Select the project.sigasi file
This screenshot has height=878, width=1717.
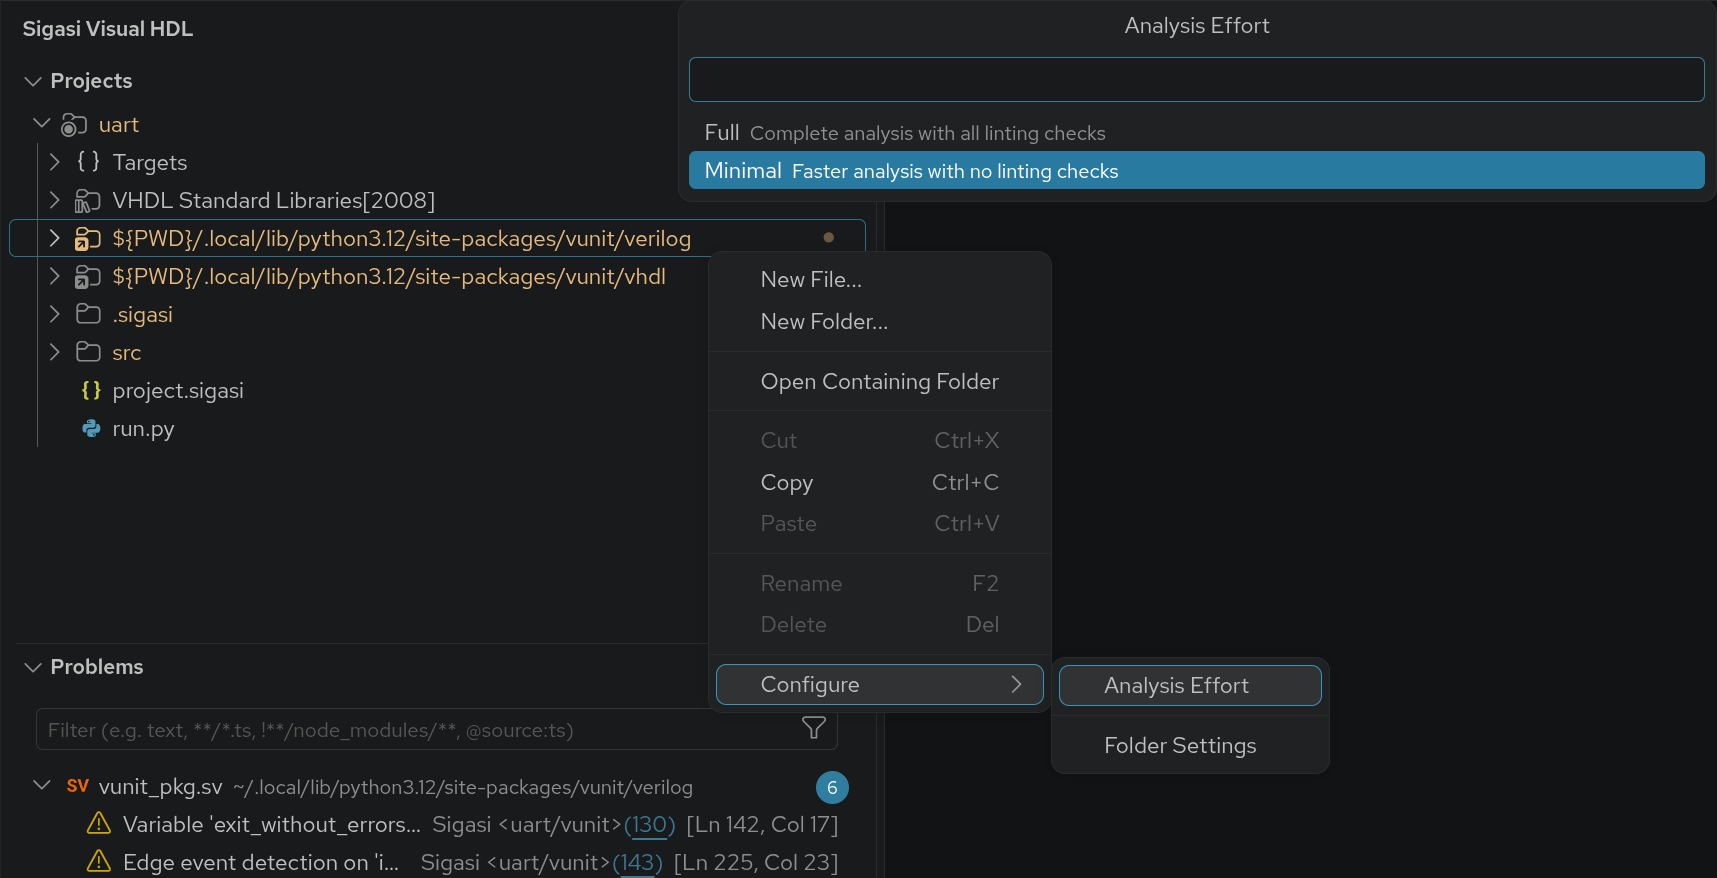click(178, 391)
